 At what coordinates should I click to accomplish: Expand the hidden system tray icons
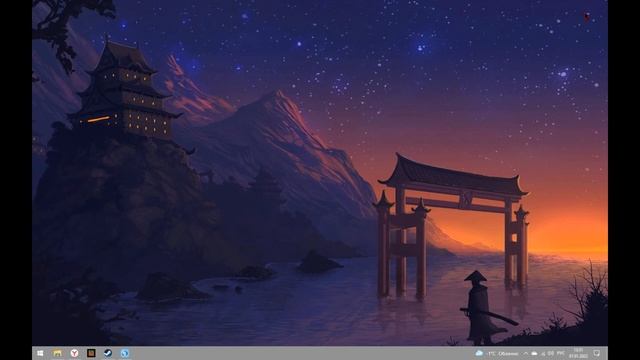(526, 353)
